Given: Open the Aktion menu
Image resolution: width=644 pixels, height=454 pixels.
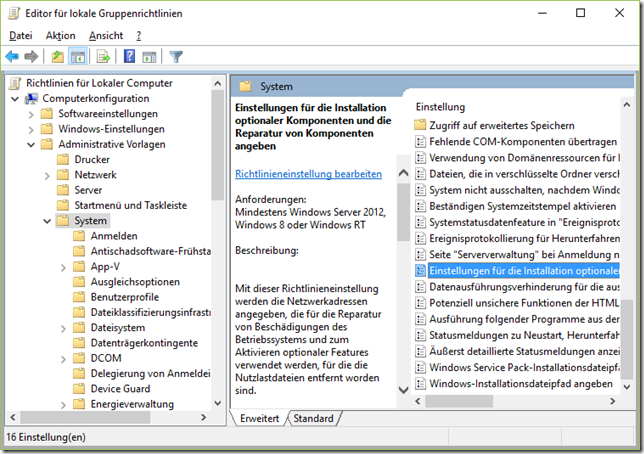Looking at the screenshot, I should [60, 36].
